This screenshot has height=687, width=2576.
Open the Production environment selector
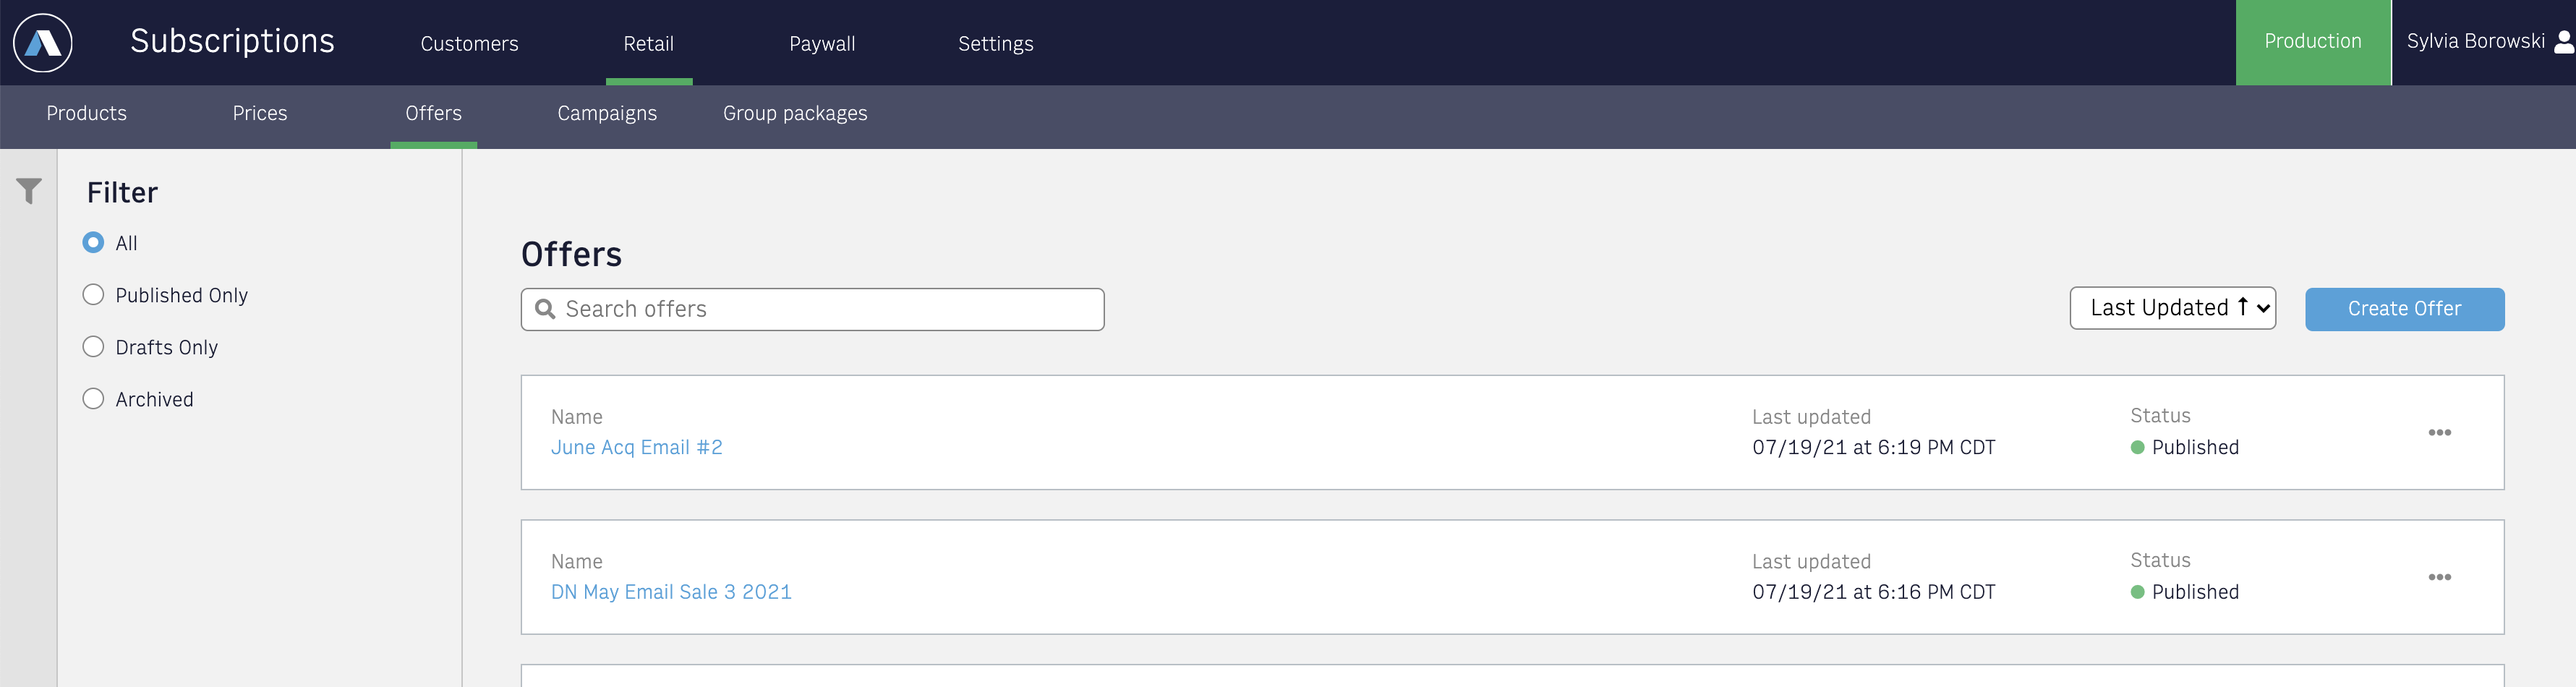pyautogui.click(x=2312, y=42)
